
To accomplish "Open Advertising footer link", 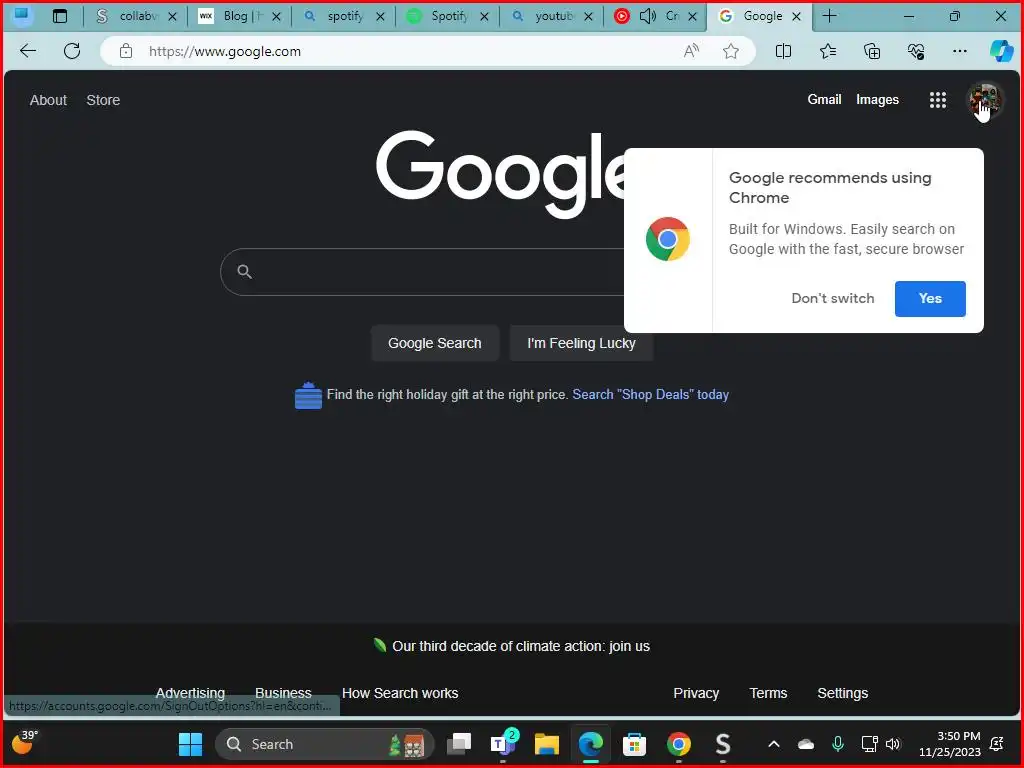I will point(190,693).
